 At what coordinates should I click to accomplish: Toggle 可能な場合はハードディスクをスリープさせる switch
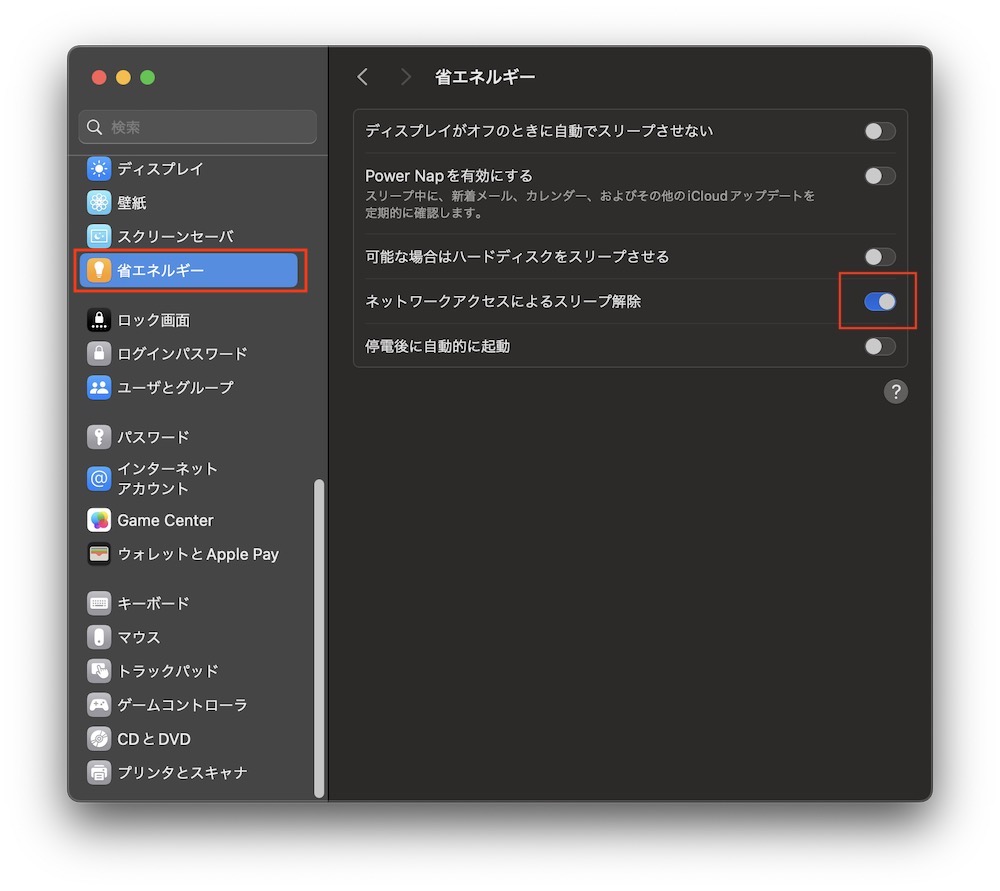point(879,257)
